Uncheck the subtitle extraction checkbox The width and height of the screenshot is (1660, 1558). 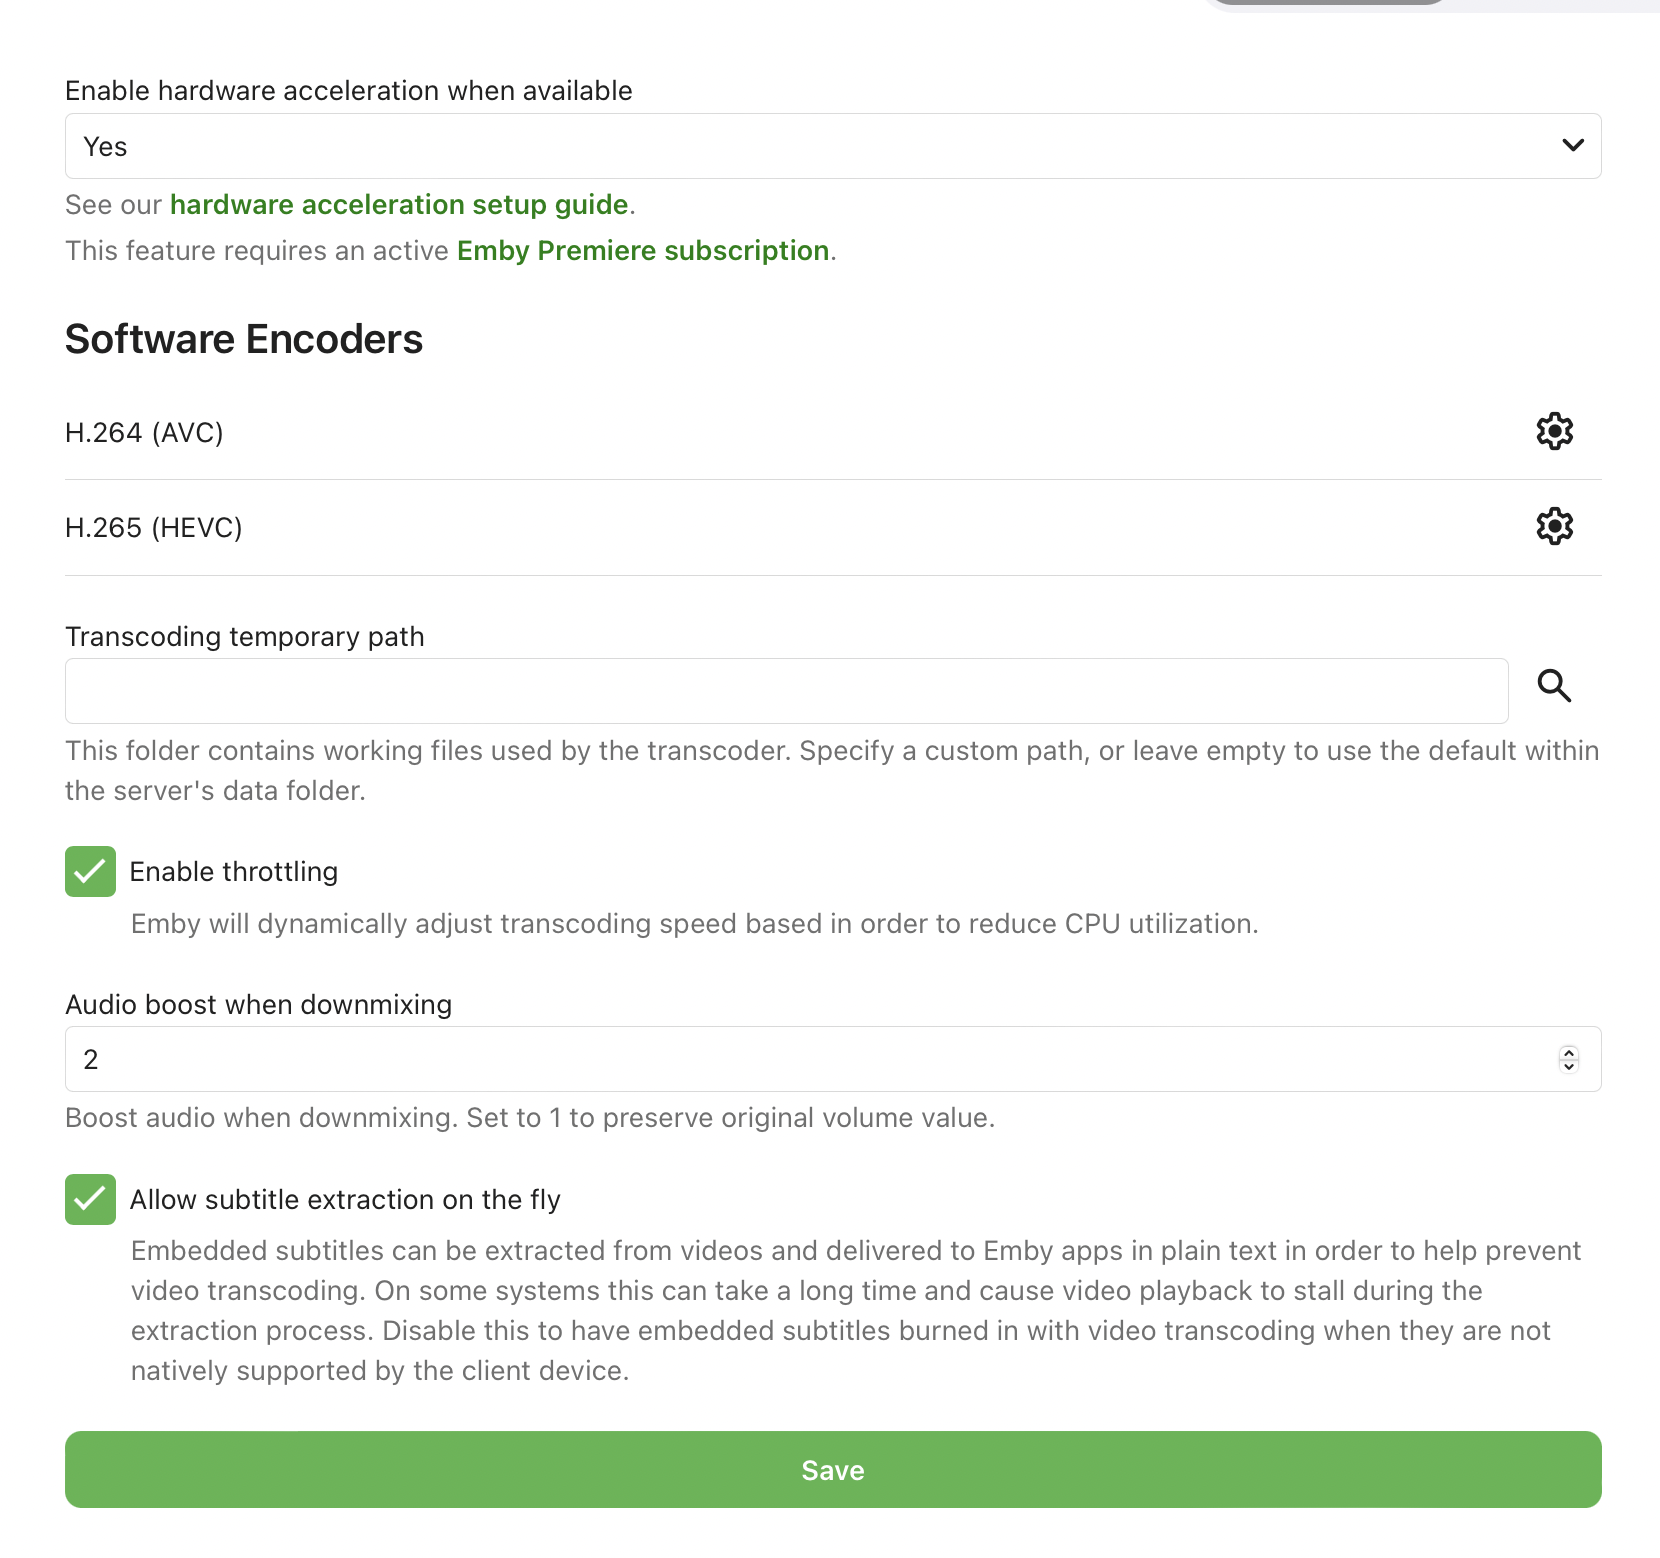(x=90, y=1199)
